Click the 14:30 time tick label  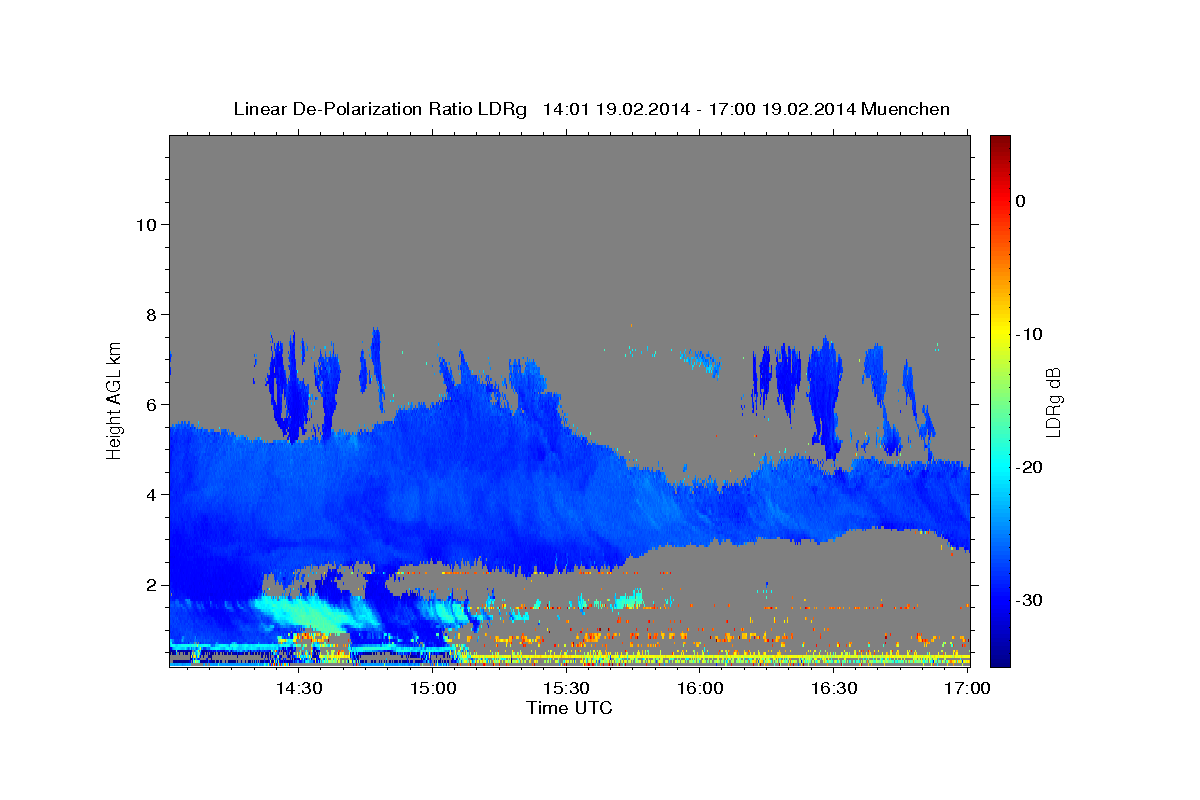pyautogui.click(x=299, y=688)
